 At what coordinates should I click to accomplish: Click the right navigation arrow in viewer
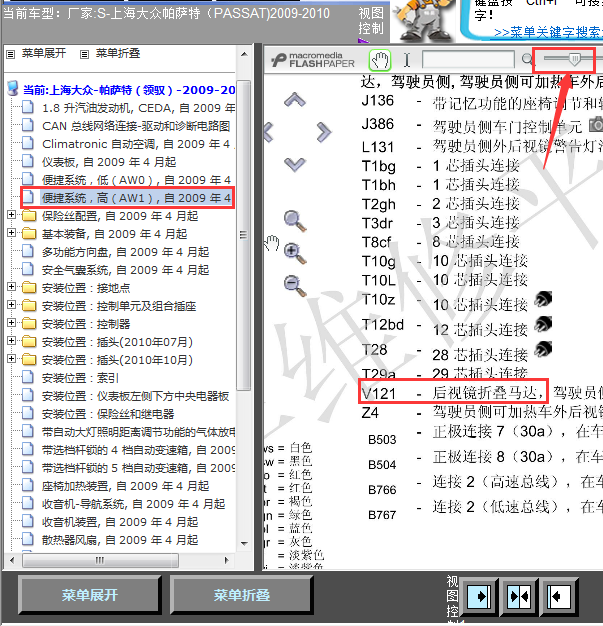tap(323, 132)
